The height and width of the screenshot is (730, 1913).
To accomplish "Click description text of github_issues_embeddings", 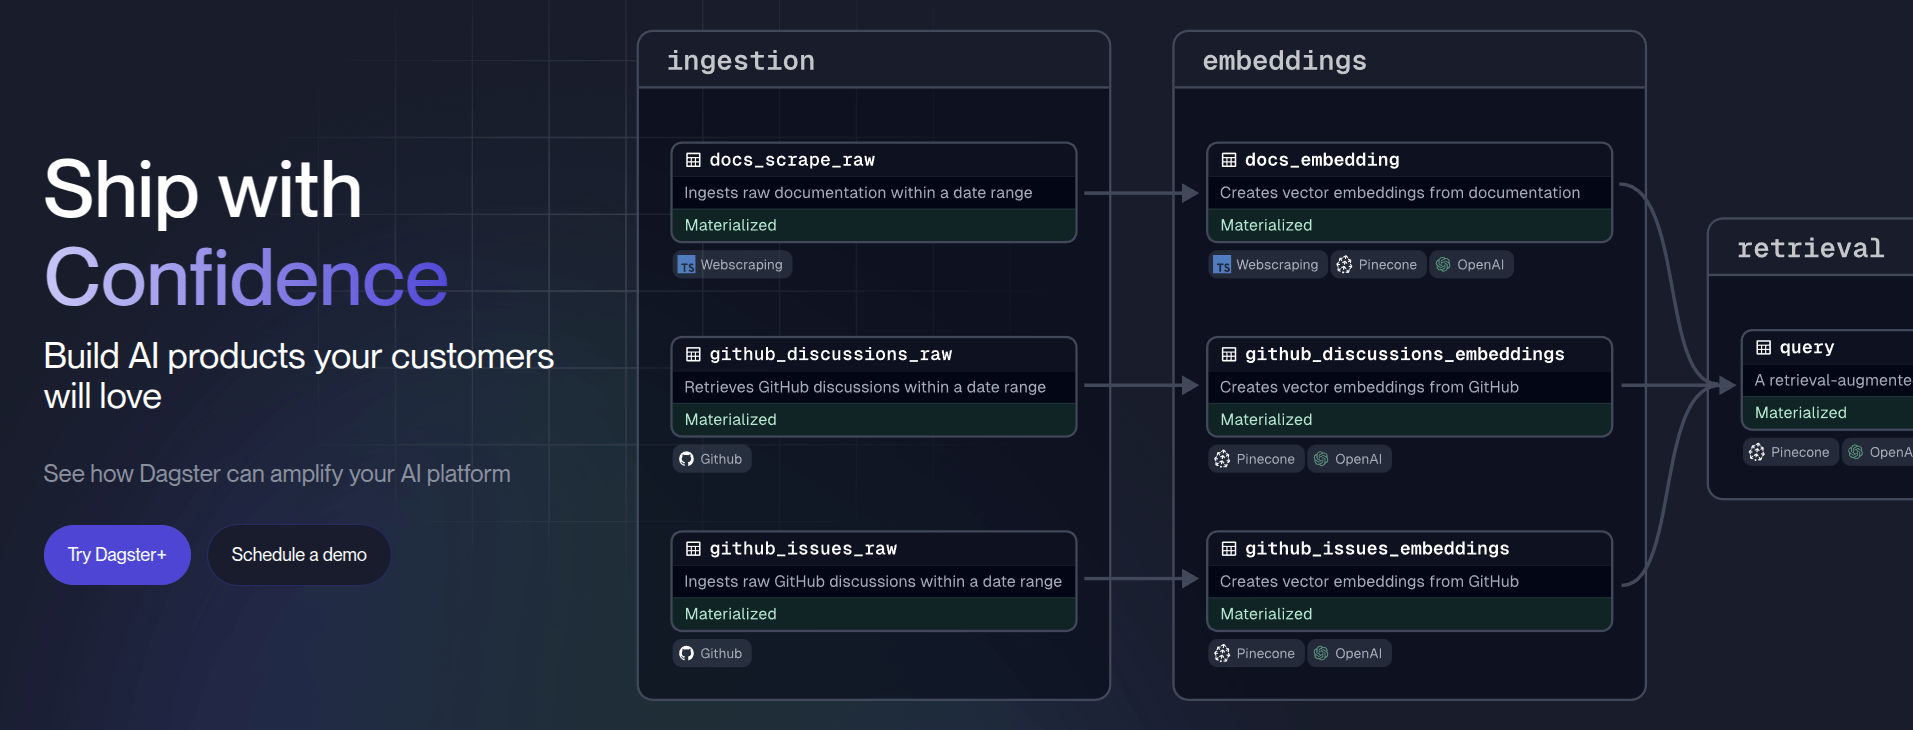I will (x=1369, y=581).
